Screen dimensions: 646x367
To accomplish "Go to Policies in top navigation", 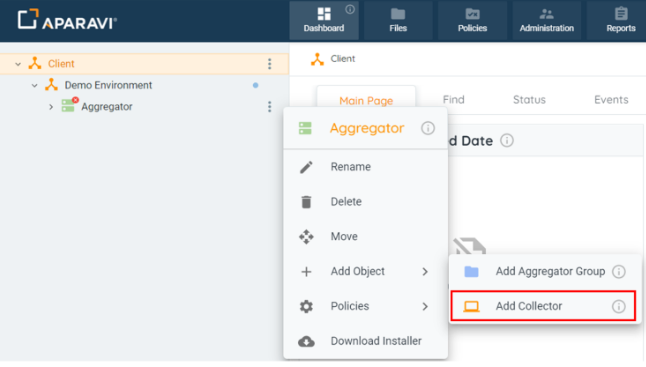I will [472, 20].
